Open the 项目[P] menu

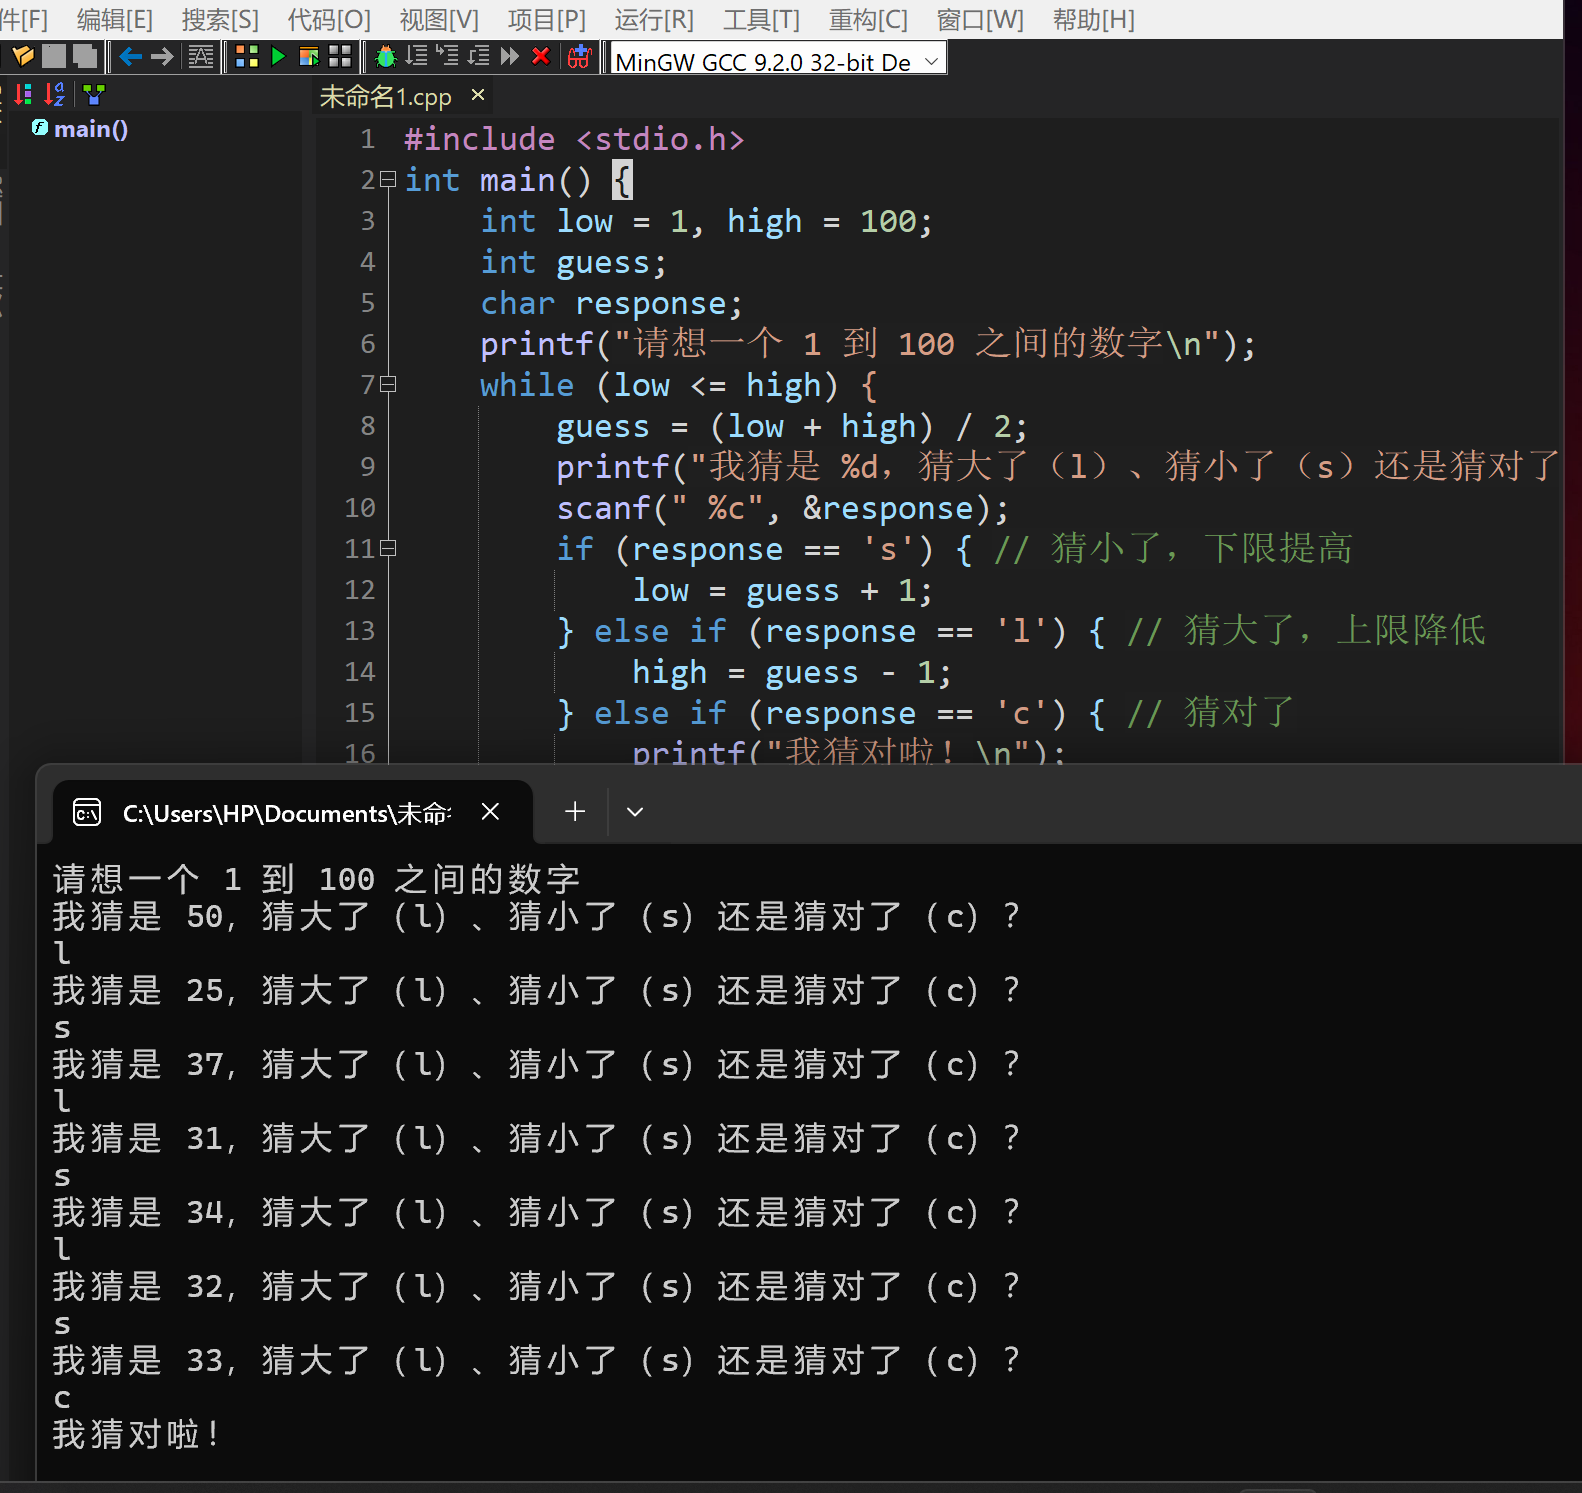547,19
